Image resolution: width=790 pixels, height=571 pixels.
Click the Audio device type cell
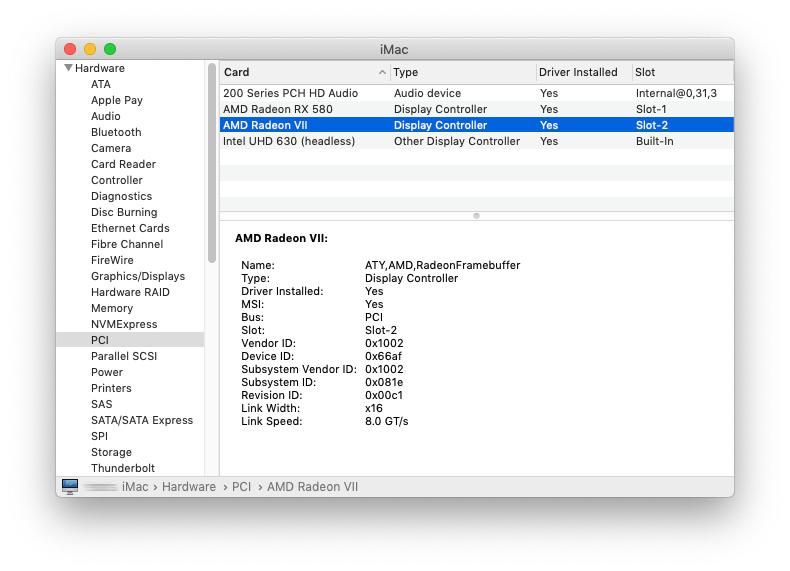click(x=427, y=93)
